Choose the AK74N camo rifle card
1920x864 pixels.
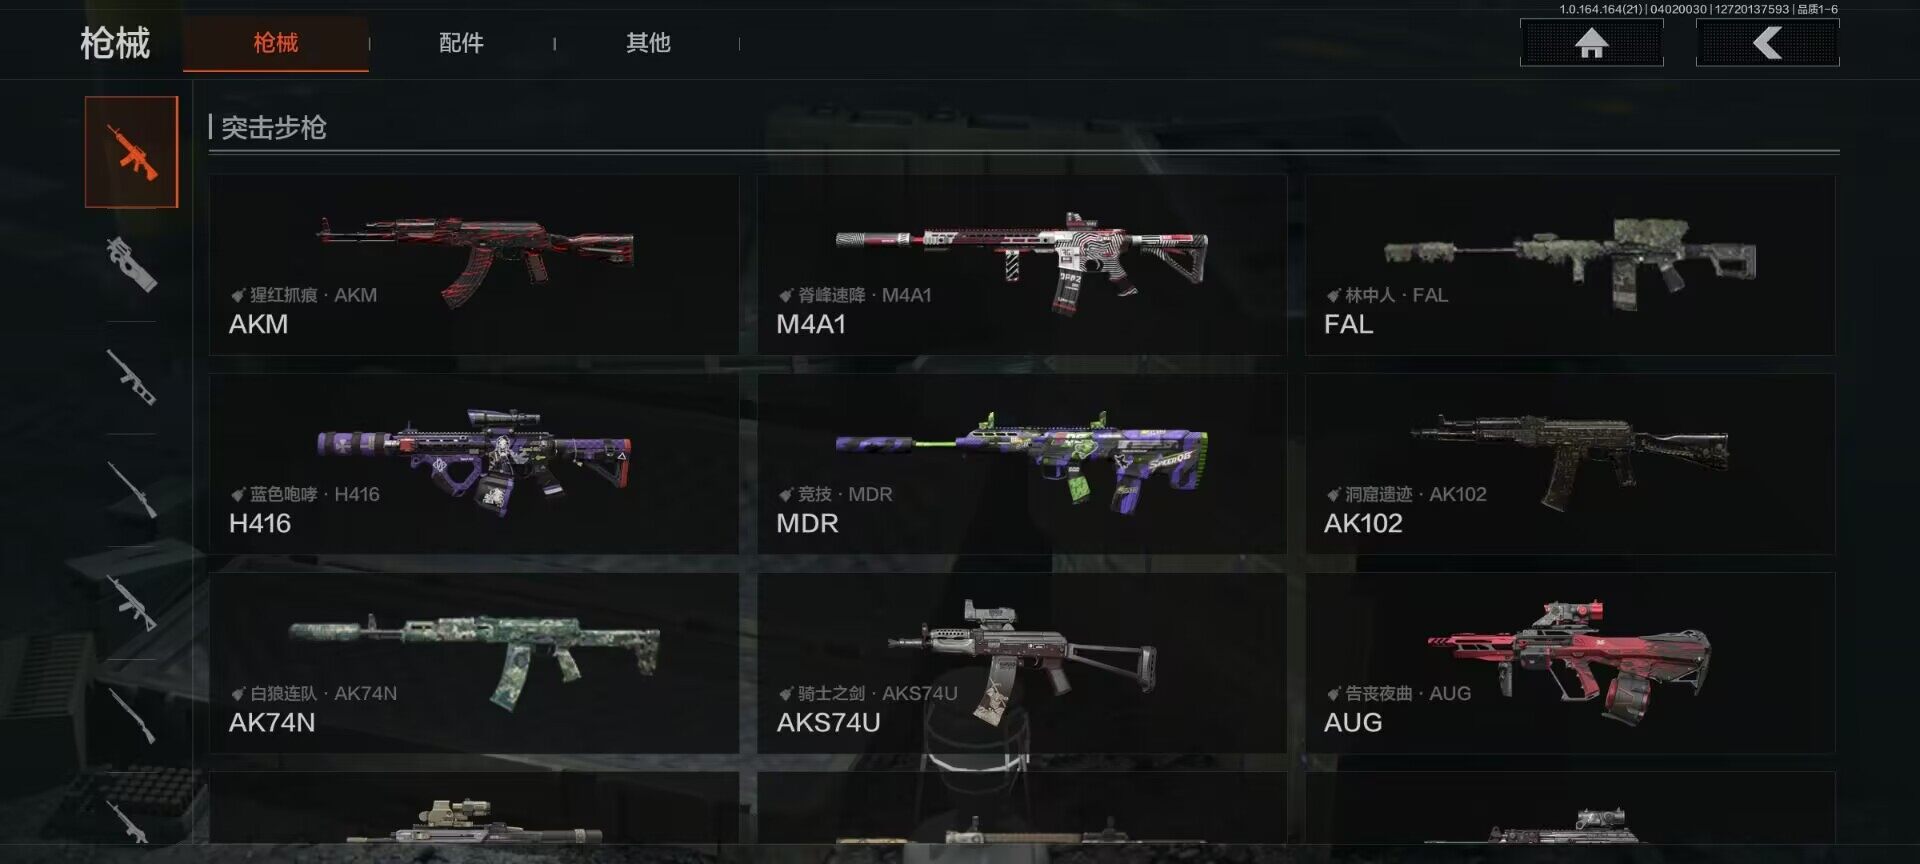tap(474, 663)
